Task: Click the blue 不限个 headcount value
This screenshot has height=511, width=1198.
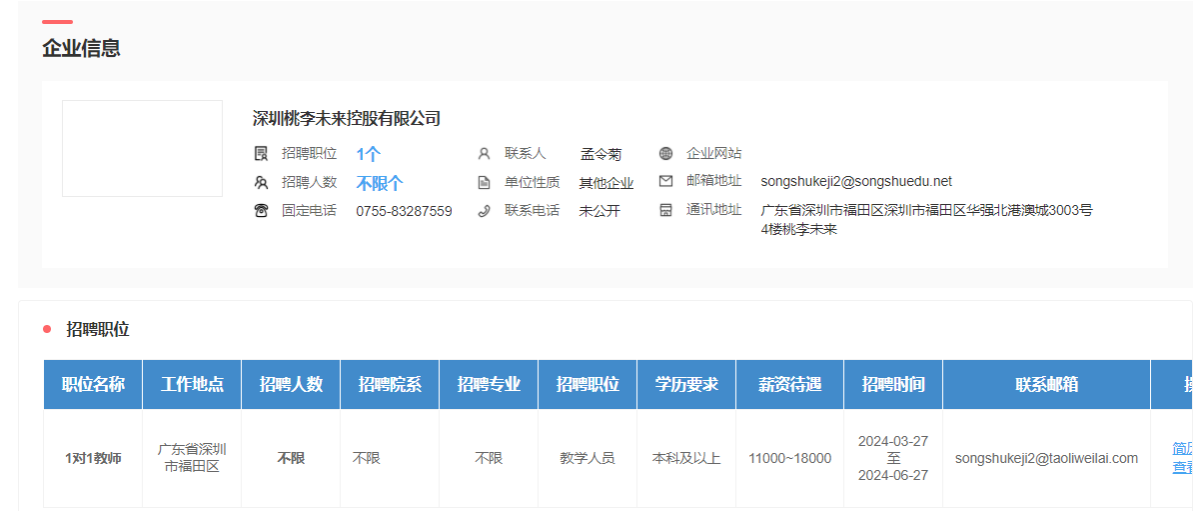Action: pos(379,183)
